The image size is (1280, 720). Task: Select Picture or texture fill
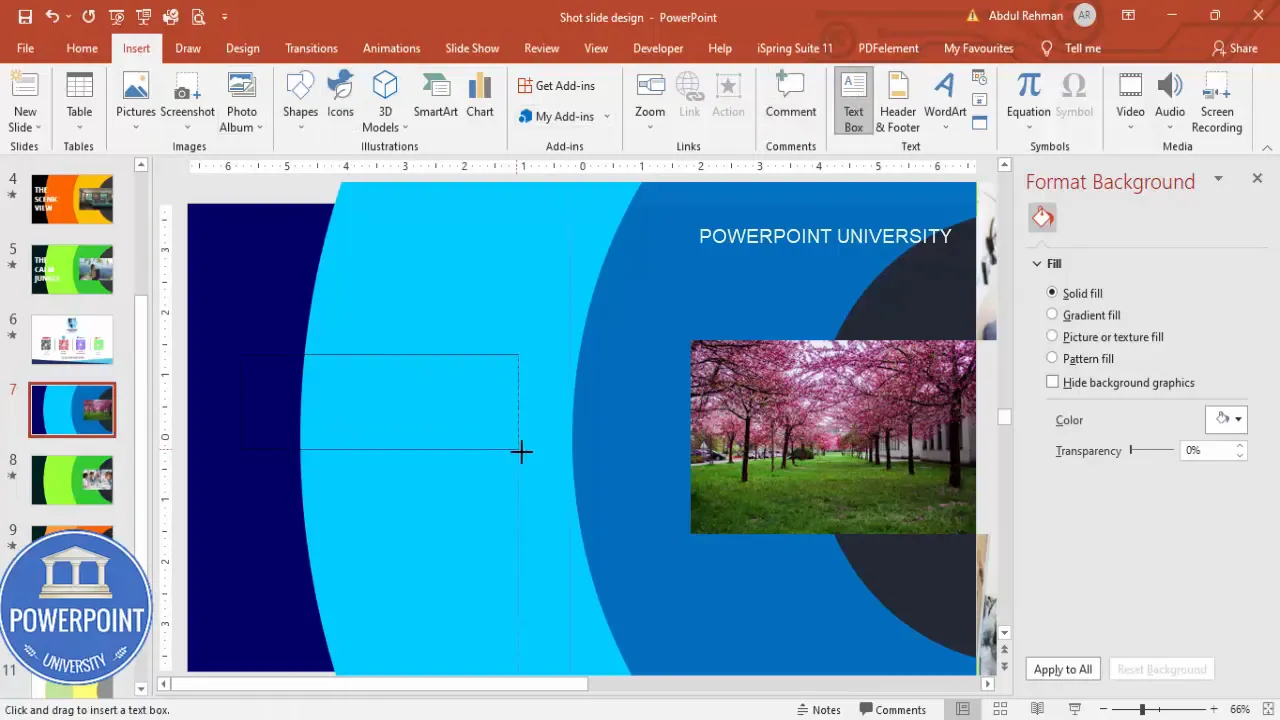click(1104, 337)
